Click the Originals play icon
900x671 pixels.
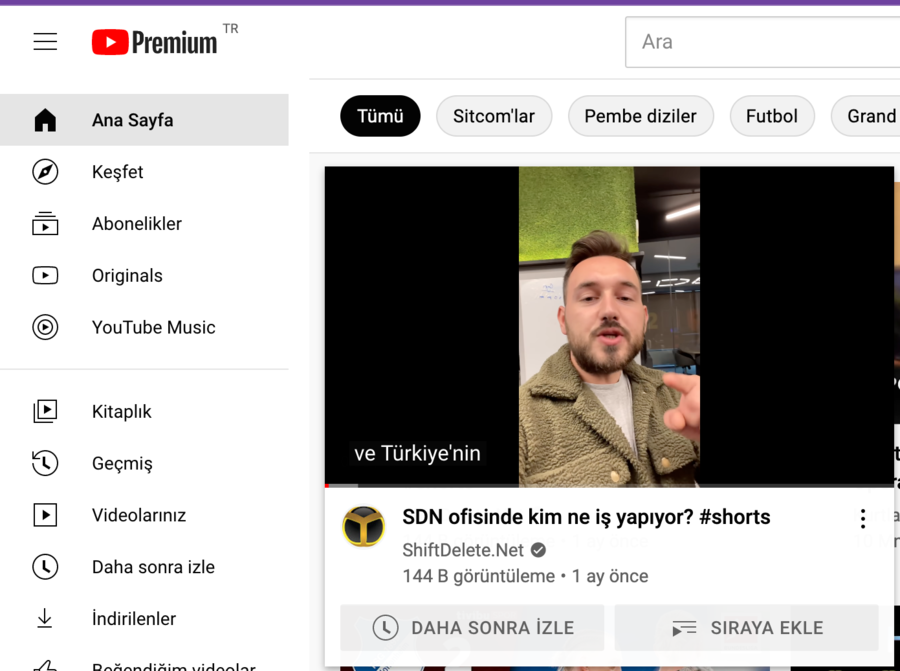coord(45,276)
